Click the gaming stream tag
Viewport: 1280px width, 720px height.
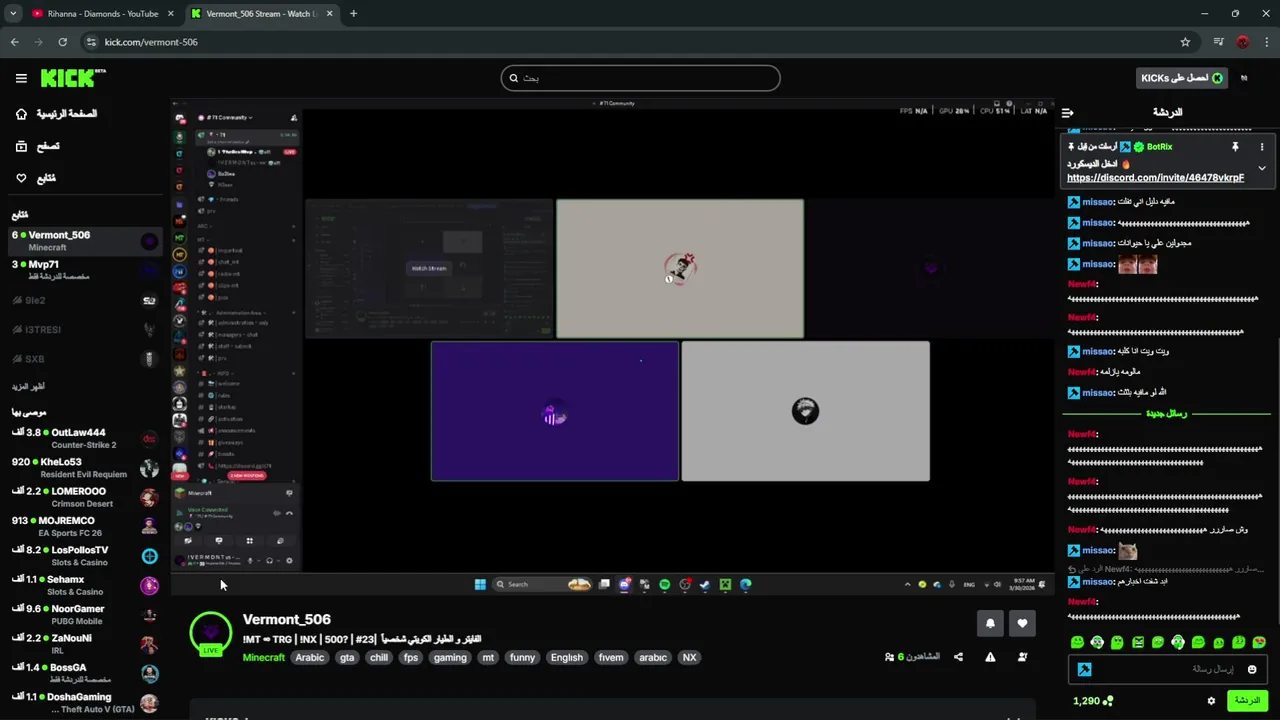(x=450, y=657)
